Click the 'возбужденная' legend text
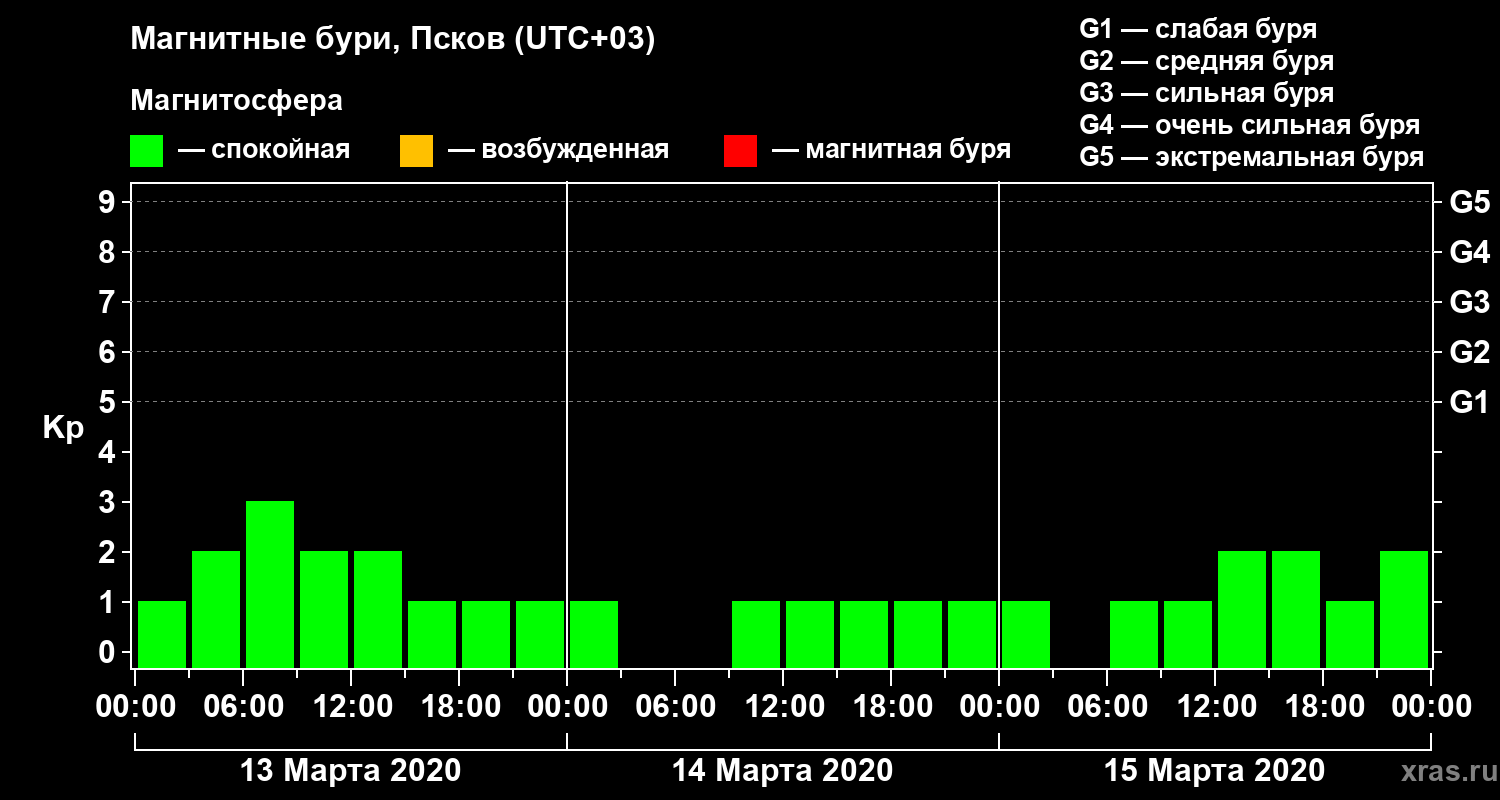The height and width of the screenshot is (800, 1500). coord(575,151)
